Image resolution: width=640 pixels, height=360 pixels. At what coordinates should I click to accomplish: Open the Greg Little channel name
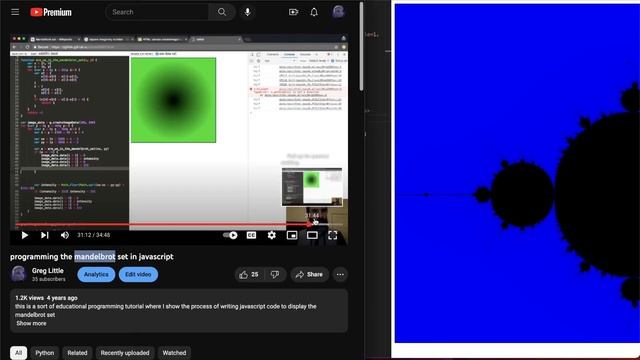click(48, 271)
